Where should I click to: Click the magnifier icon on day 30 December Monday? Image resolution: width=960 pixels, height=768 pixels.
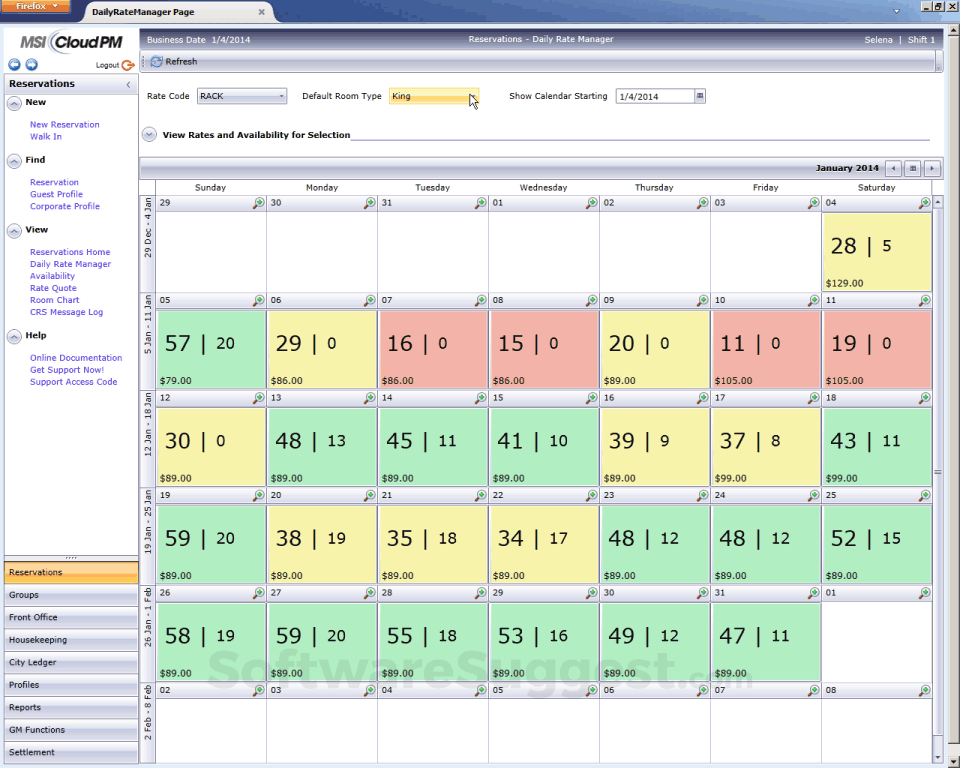point(370,203)
